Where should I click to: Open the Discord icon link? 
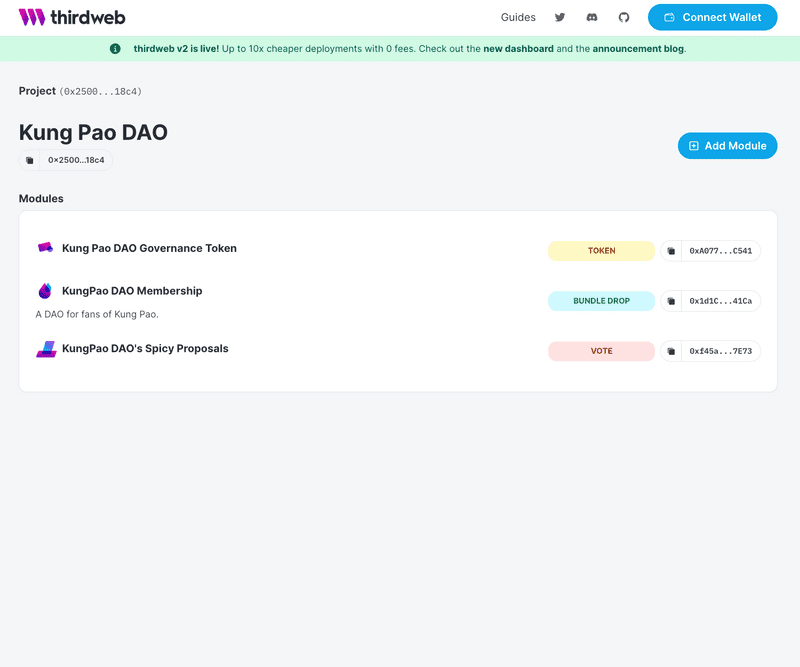click(x=592, y=17)
